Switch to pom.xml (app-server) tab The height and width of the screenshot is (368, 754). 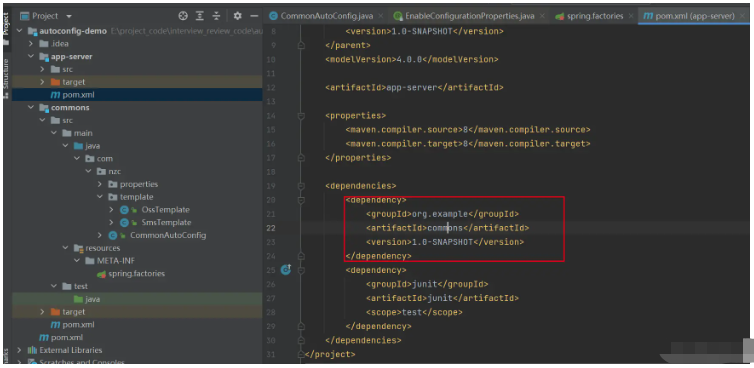[x=695, y=16]
